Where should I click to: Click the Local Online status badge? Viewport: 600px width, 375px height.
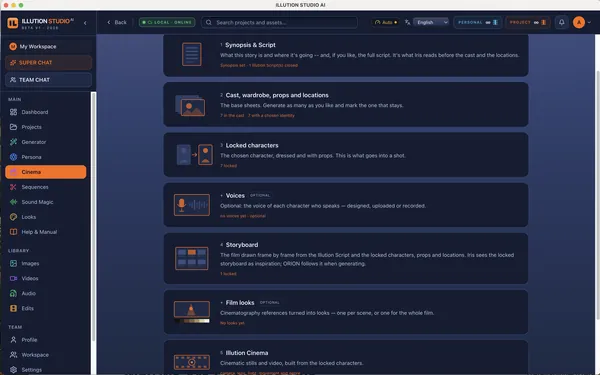pyautogui.click(x=167, y=23)
